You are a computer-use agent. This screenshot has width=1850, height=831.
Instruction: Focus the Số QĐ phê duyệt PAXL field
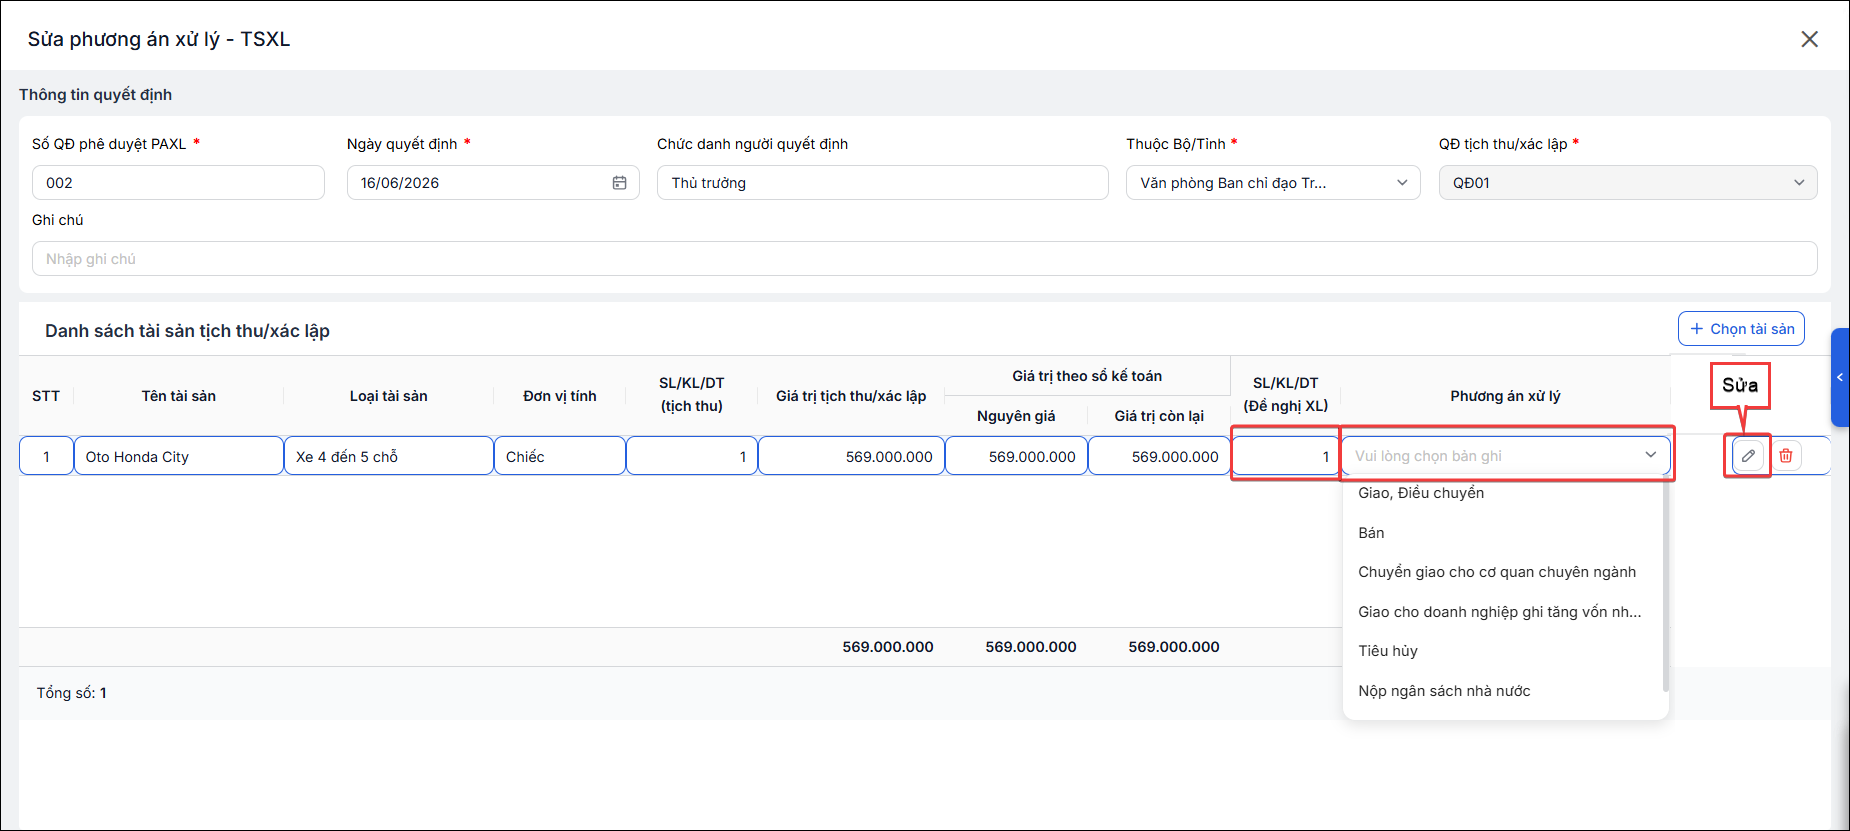click(x=178, y=183)
